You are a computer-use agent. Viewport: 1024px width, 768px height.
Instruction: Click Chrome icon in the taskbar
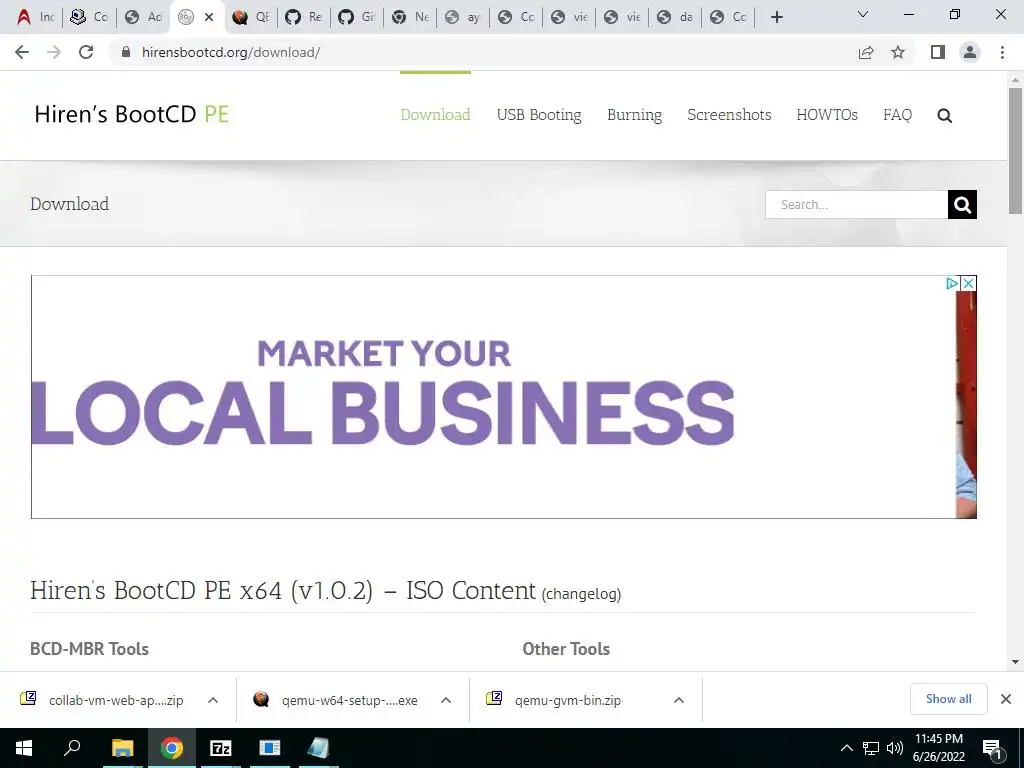point(172,748)
